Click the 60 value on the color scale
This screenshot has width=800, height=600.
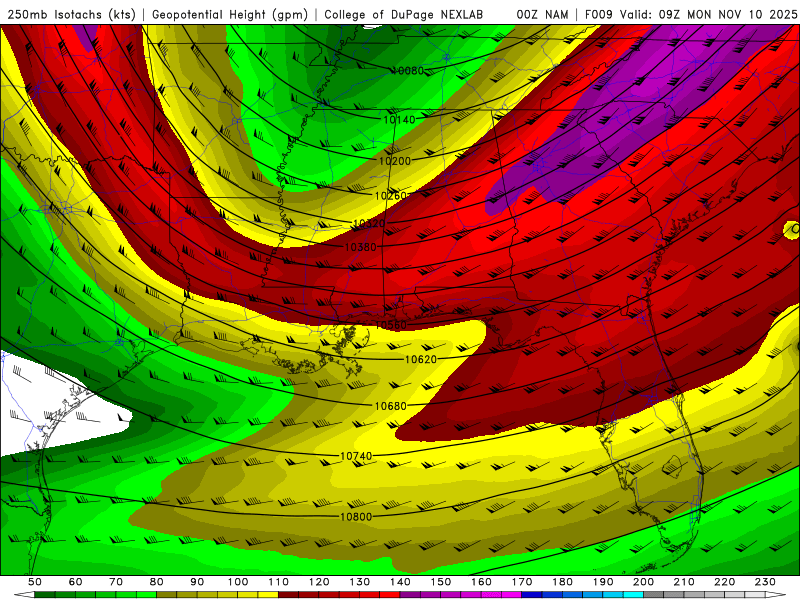[76, 582]
